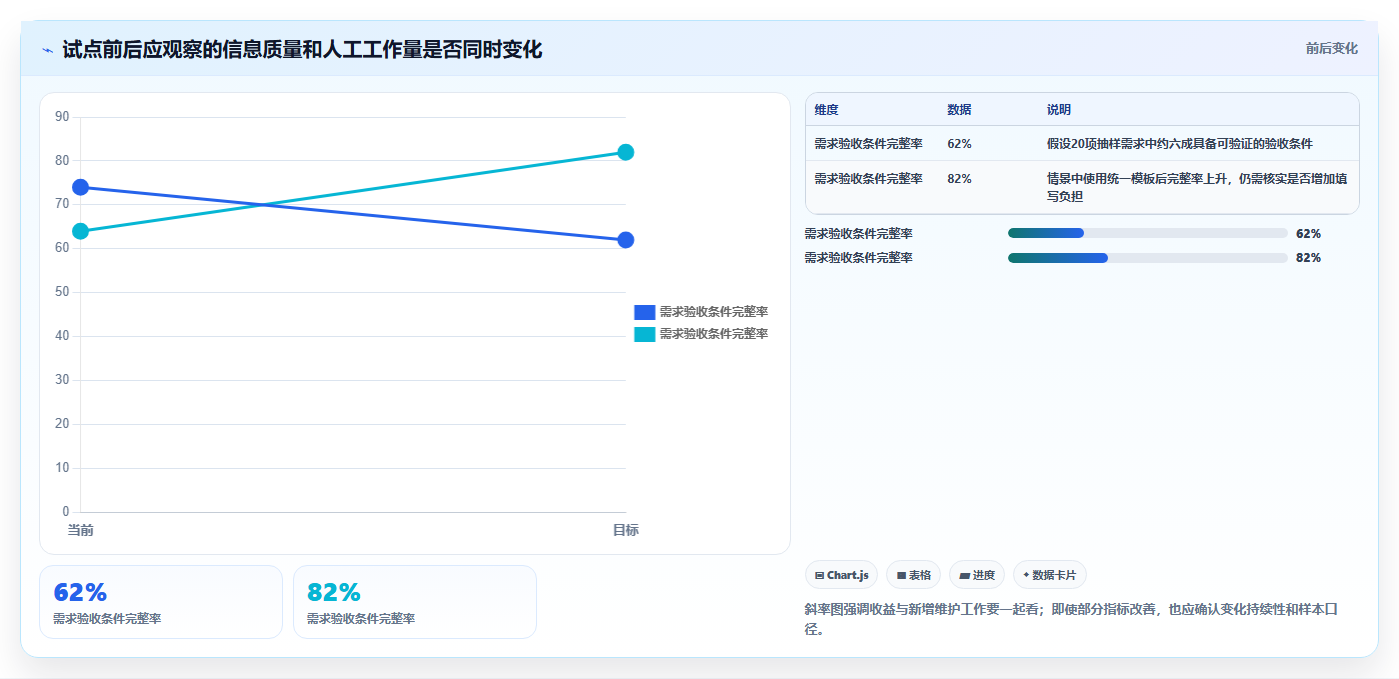
Task: Click the 说明 column header
Action: coord(1059,110)
